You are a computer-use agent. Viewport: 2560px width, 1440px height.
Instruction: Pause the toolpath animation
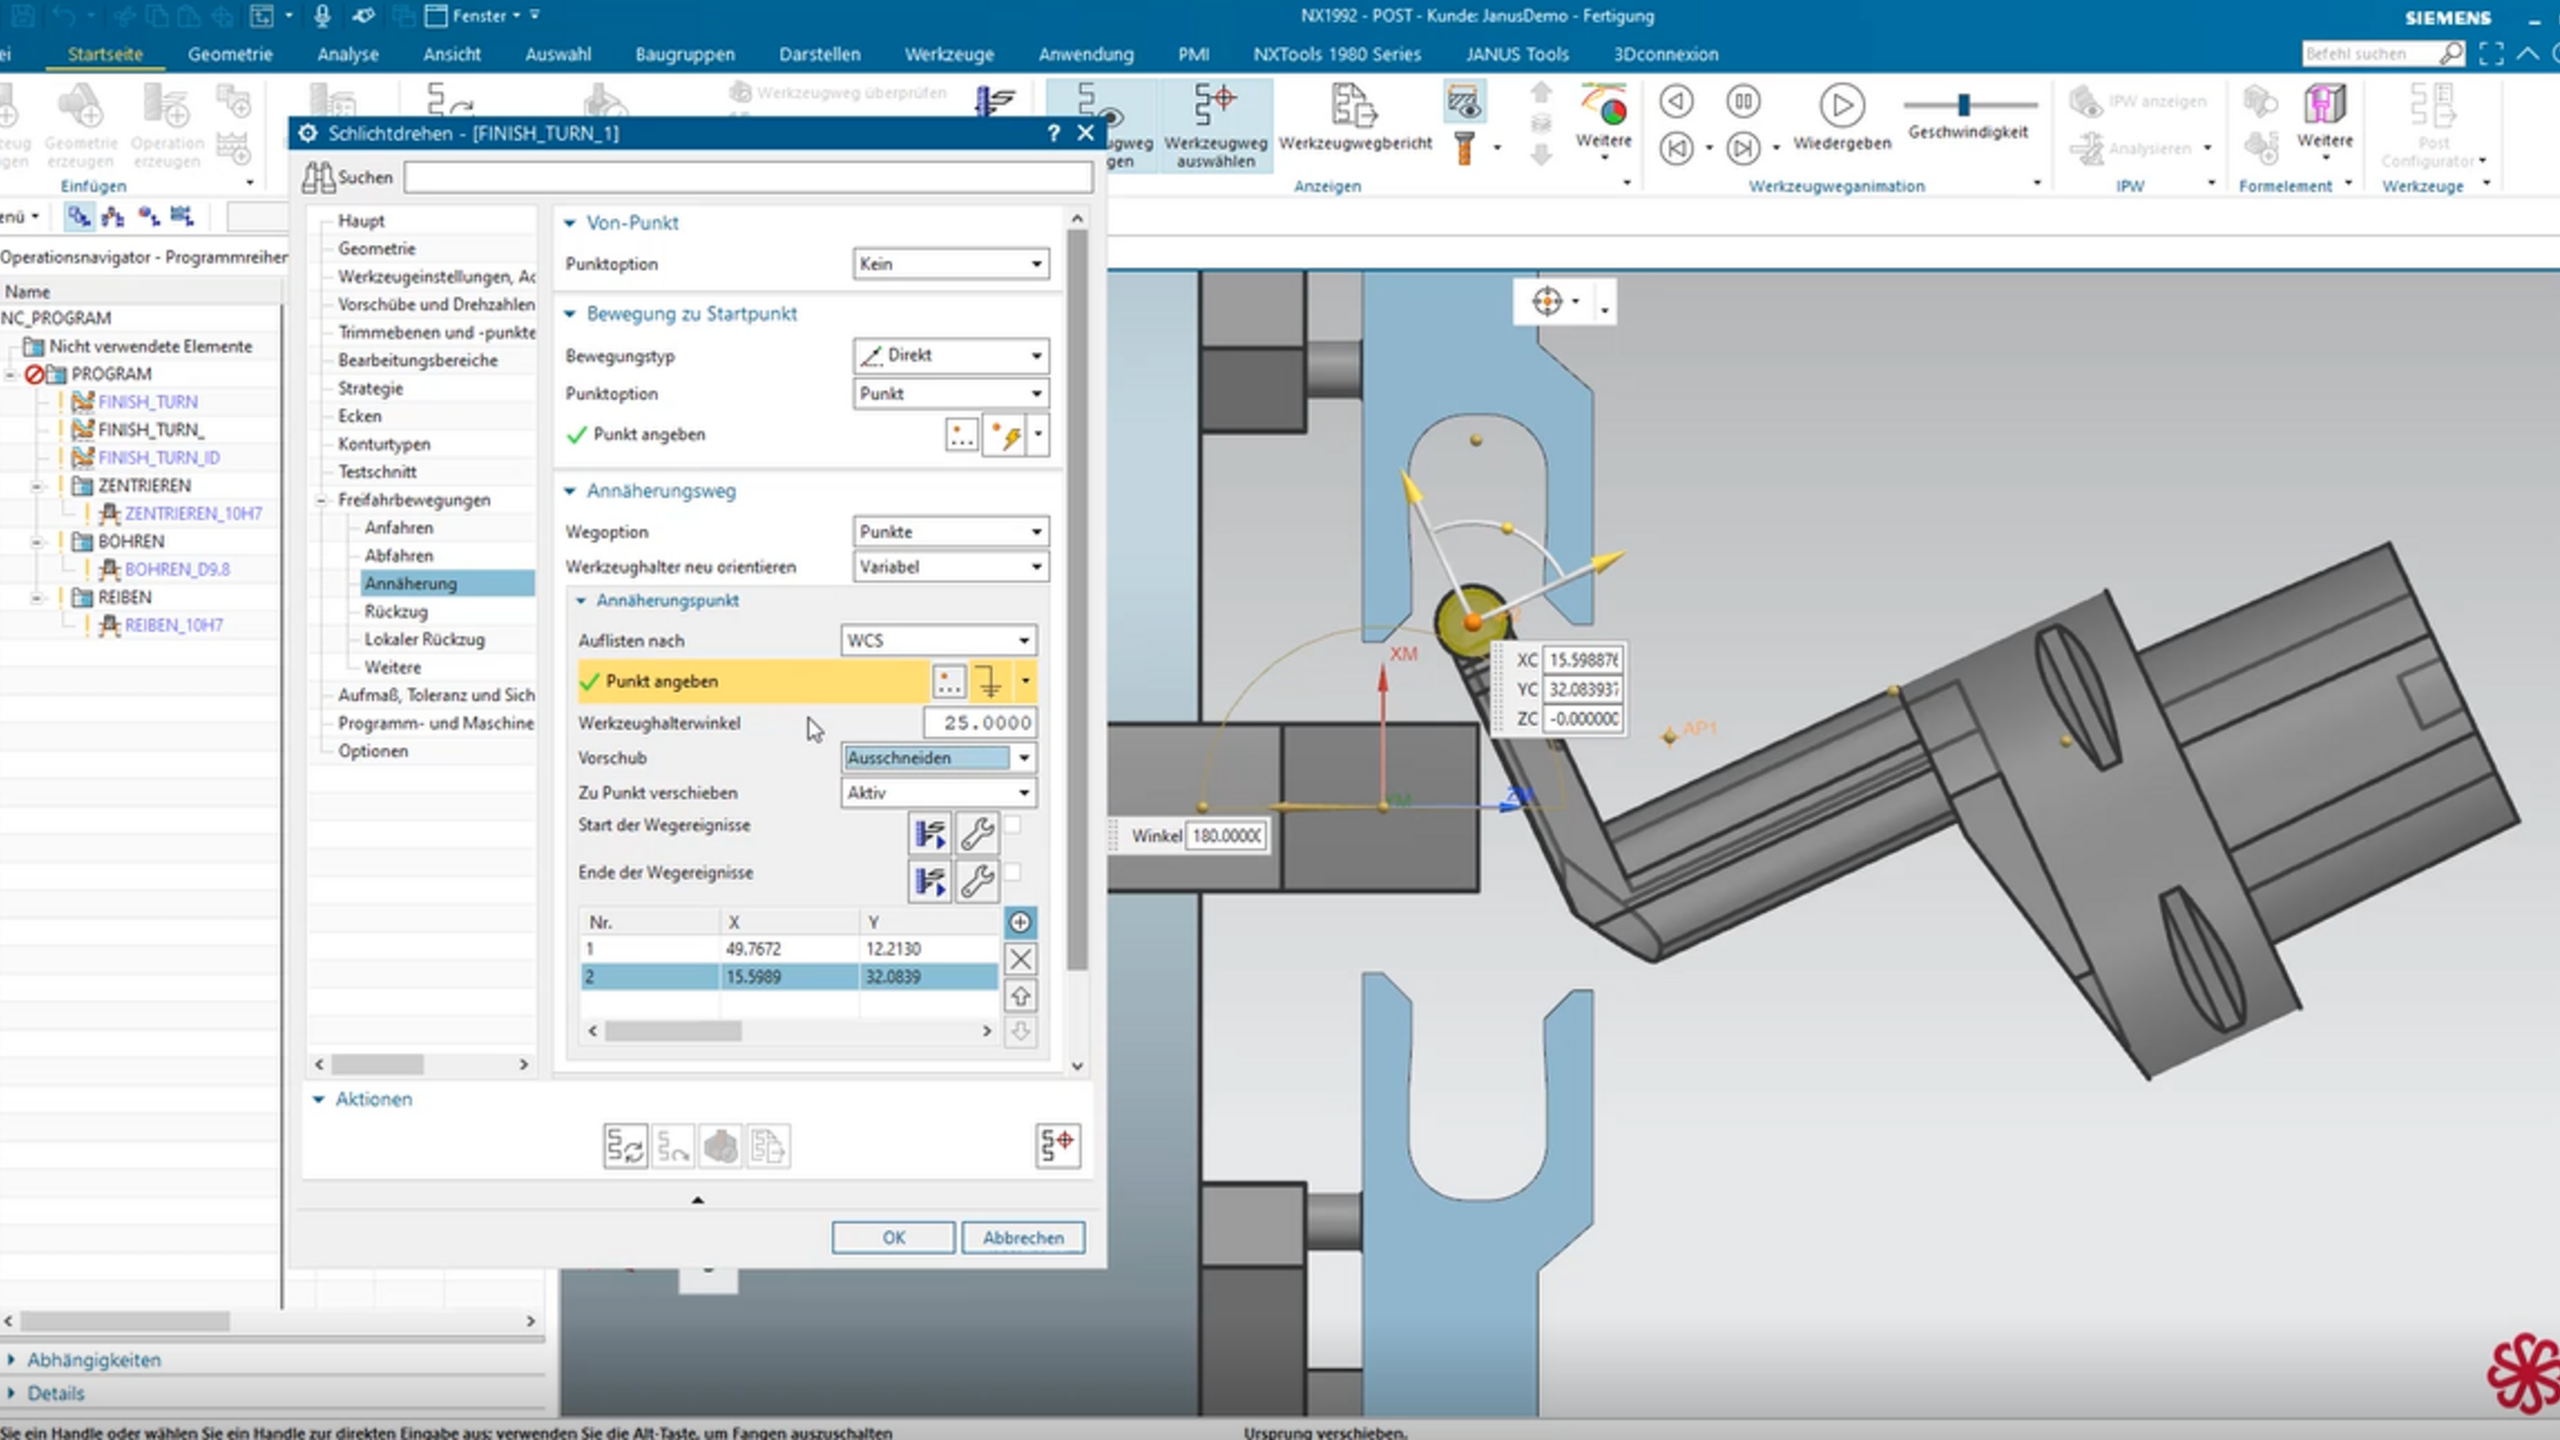pos(1743,102)
